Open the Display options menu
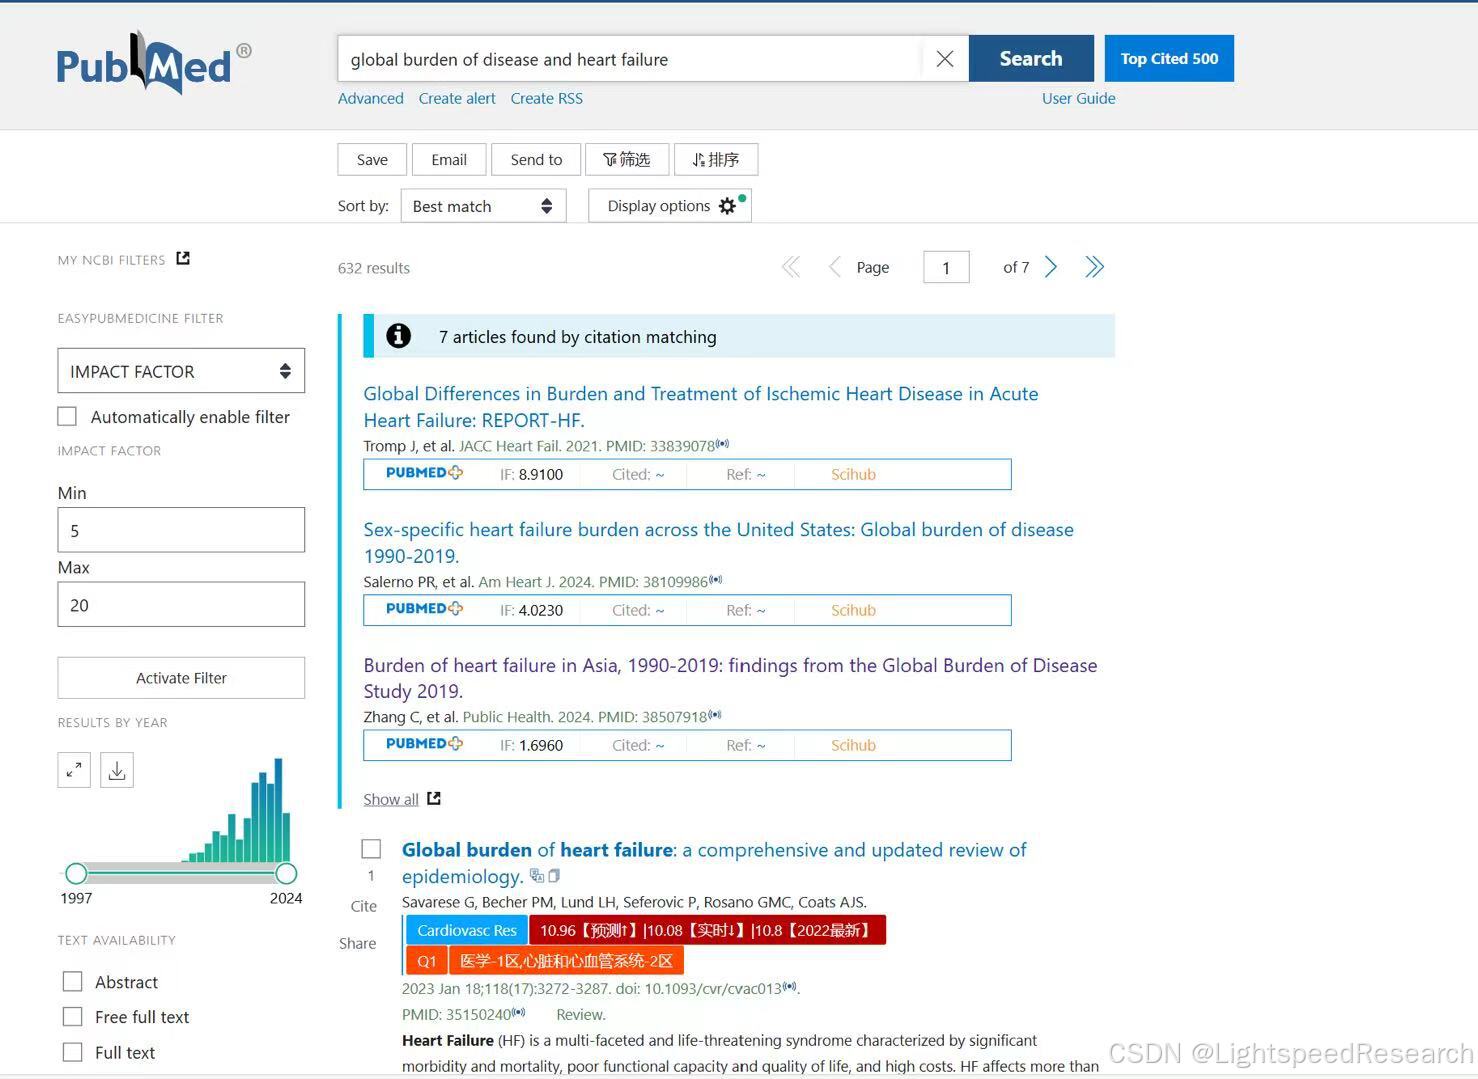 point(670,206)
